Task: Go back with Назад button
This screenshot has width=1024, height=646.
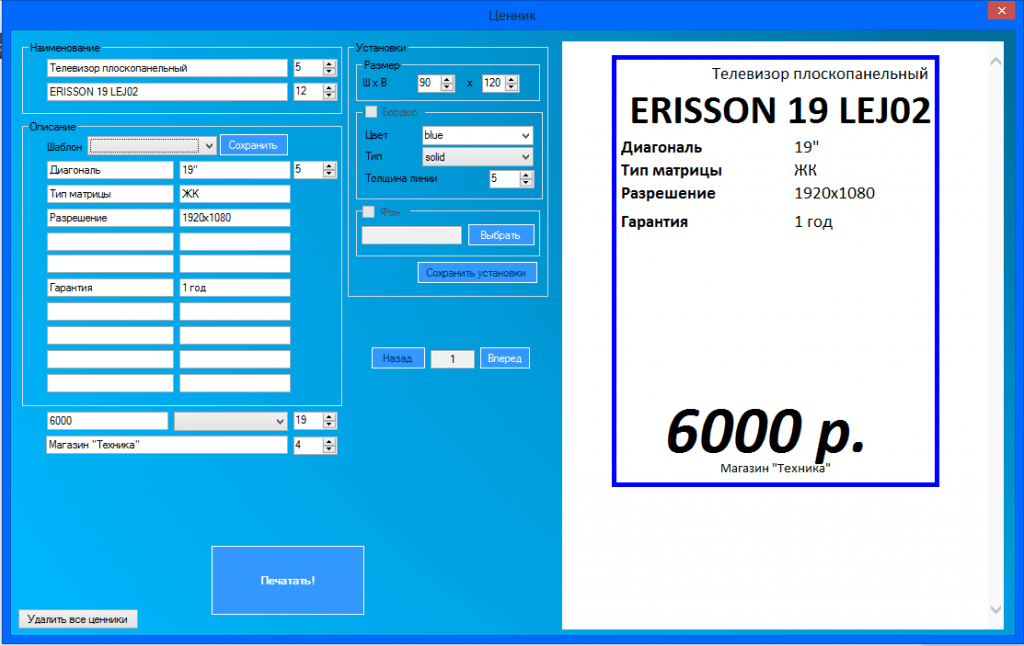Action: point(398,358)
